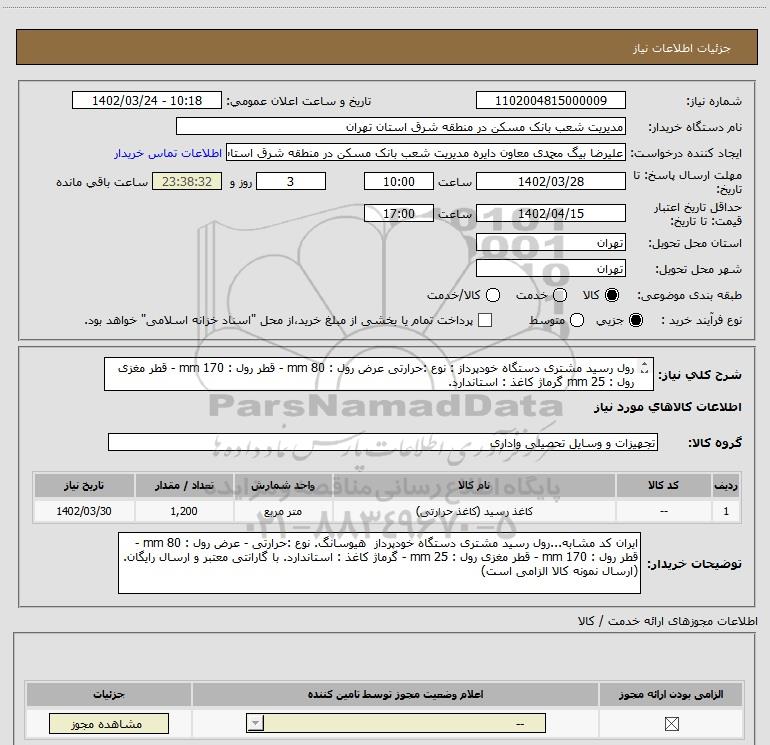Click the unit cell متر مربع
Screen dimensions: 770x745
[283, 511]
